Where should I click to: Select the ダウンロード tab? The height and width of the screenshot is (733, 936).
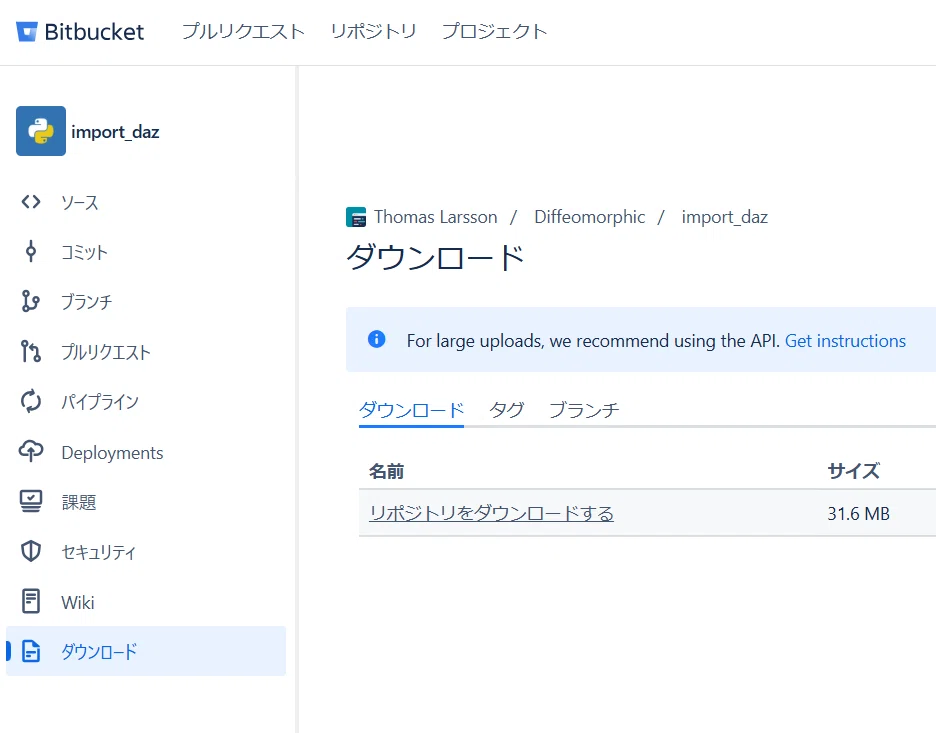point(411,410)
